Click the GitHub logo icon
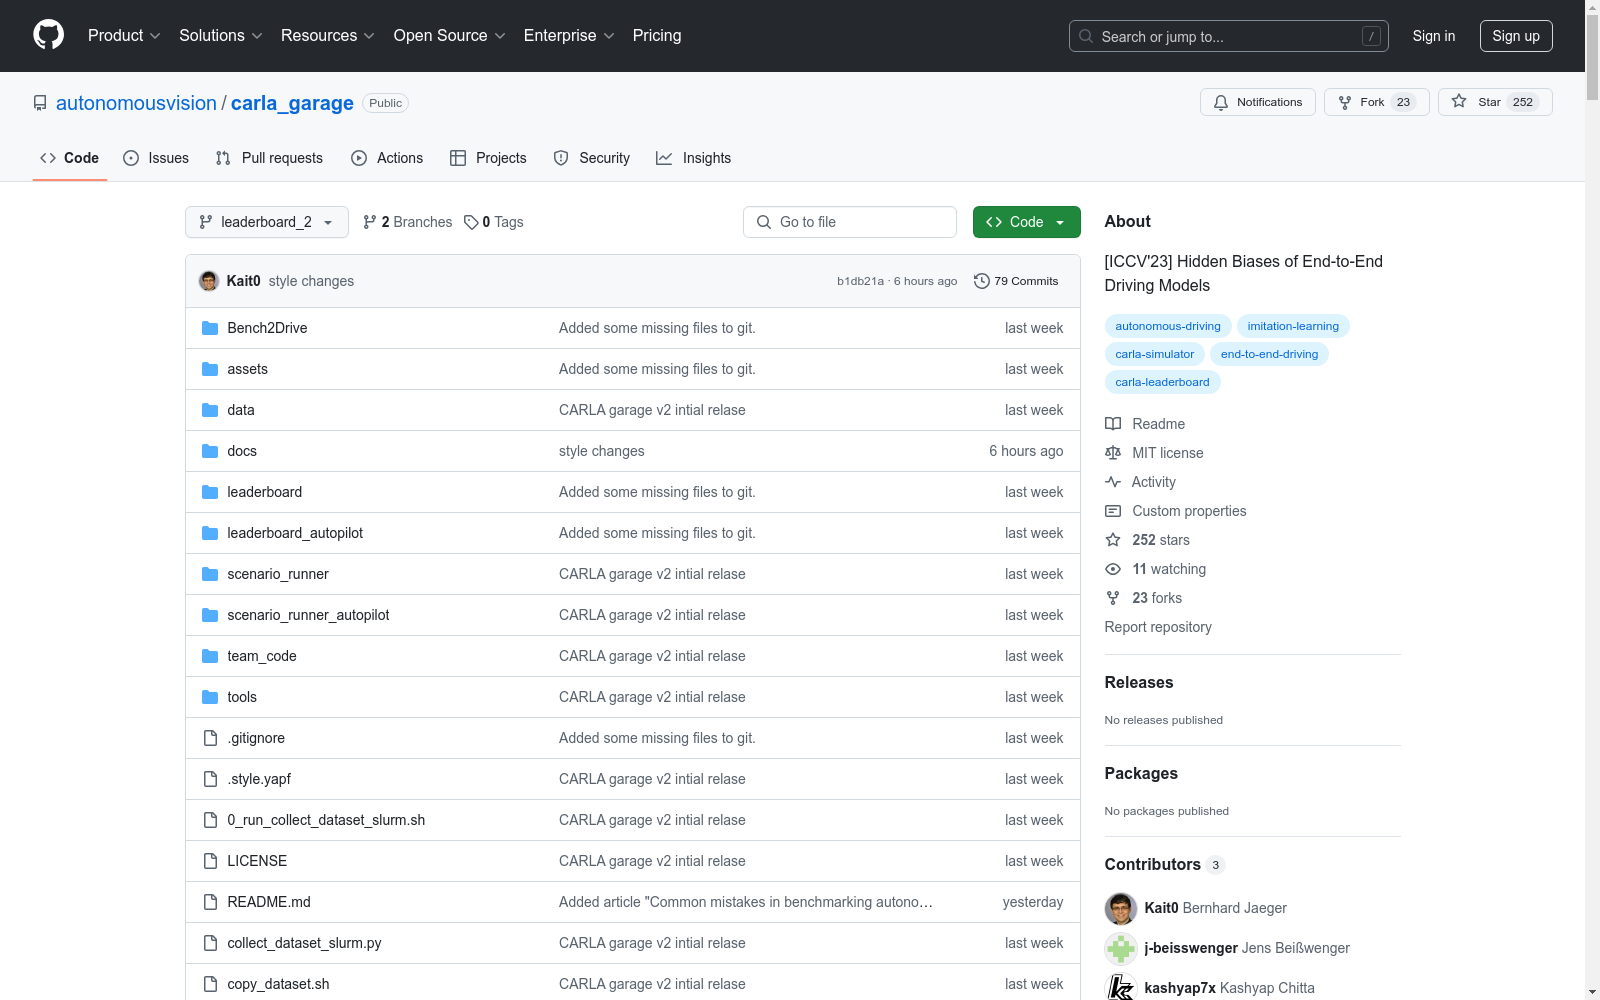This screenshot has width=1600, height=1000. tap(48, 35)
